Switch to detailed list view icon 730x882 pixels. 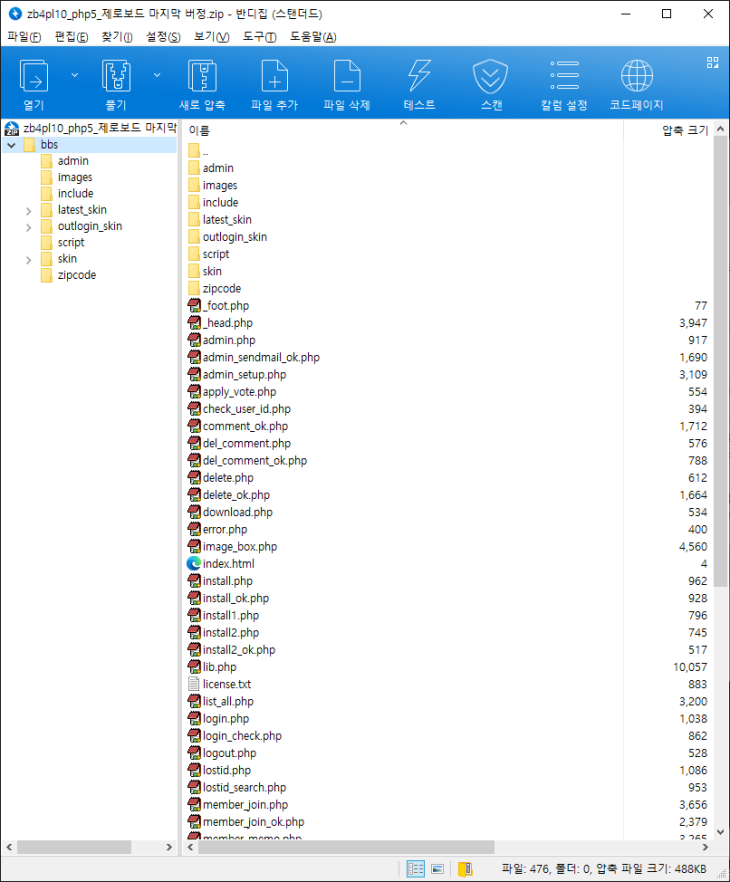click(416, 869)
